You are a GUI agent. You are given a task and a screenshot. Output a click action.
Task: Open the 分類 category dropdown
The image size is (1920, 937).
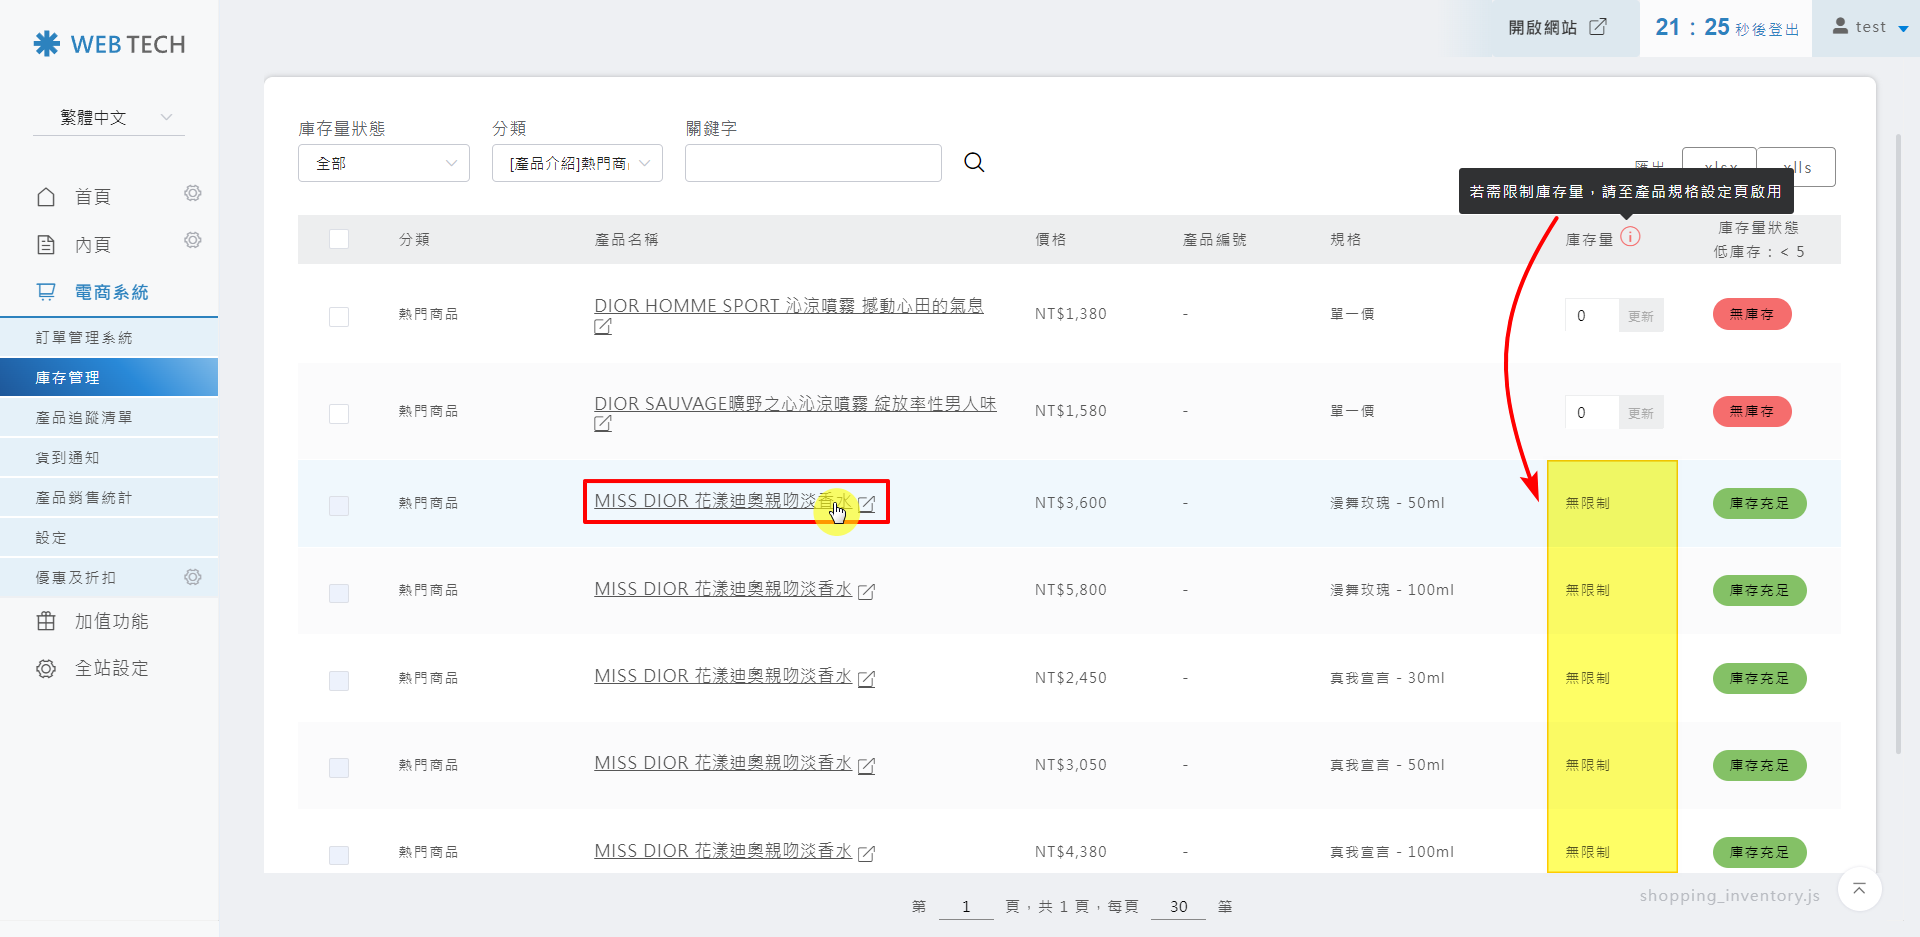pyautogui.click(x=577, y=163)
